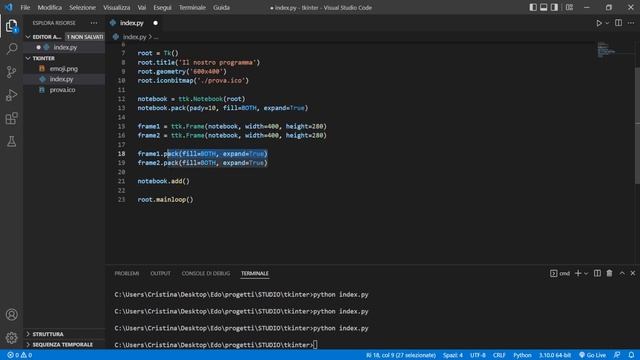Screen dimensions: 640x360
Task: Open the Run and Debug view
Action: (11, 95)
